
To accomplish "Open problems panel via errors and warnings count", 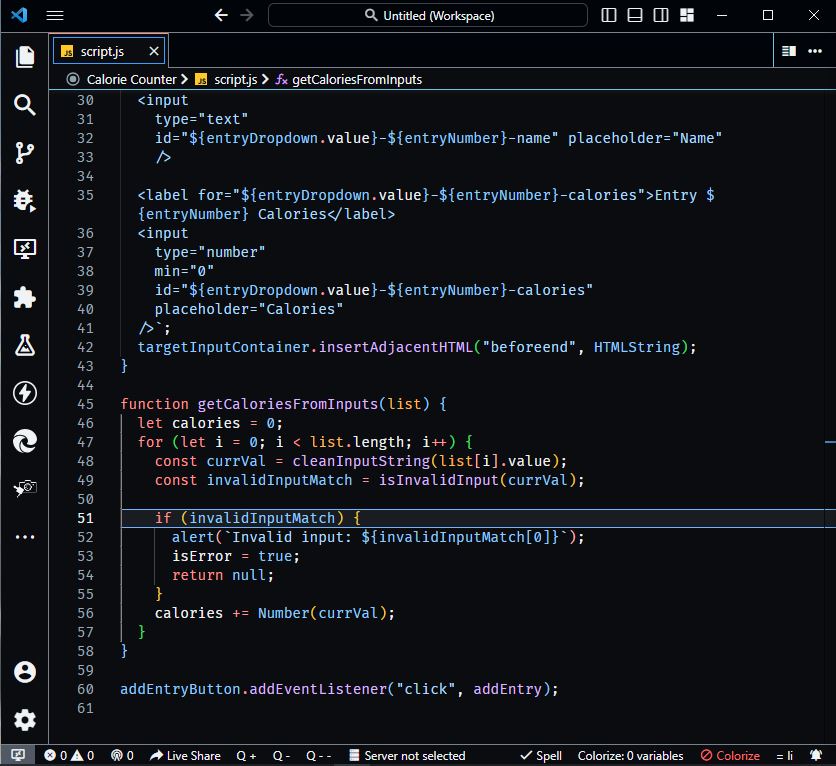I will point(69,755).
